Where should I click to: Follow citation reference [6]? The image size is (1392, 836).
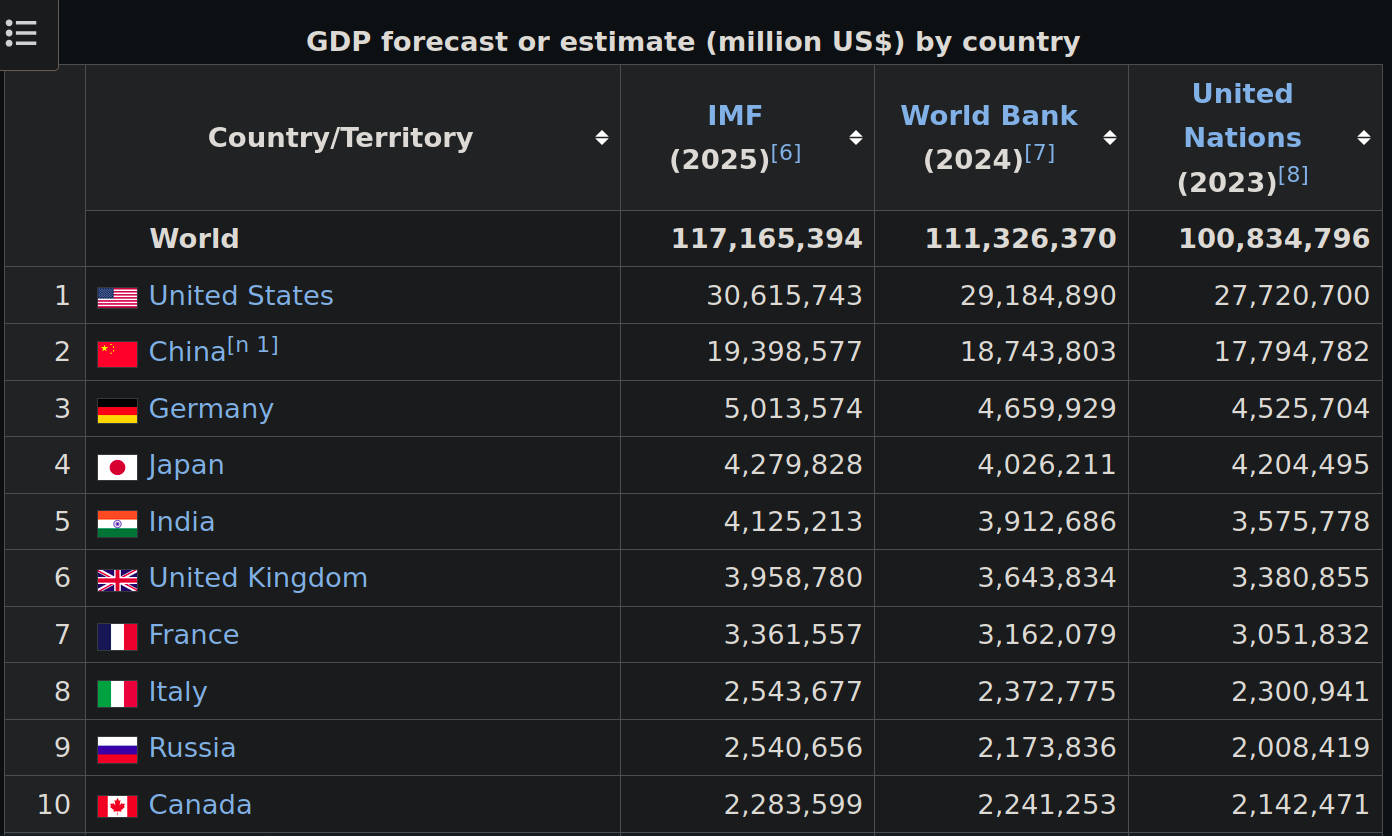point(786,153)
